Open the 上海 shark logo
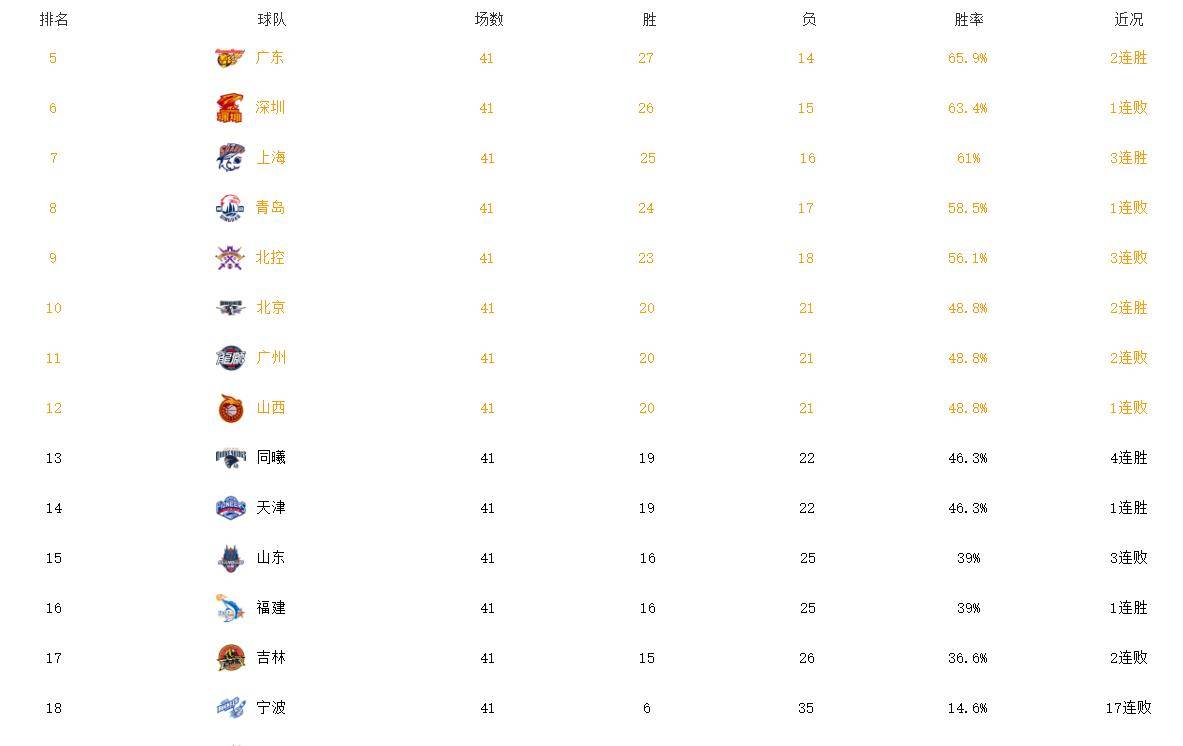The height and width of the screenshot is (746, 1183). (230, 158)
